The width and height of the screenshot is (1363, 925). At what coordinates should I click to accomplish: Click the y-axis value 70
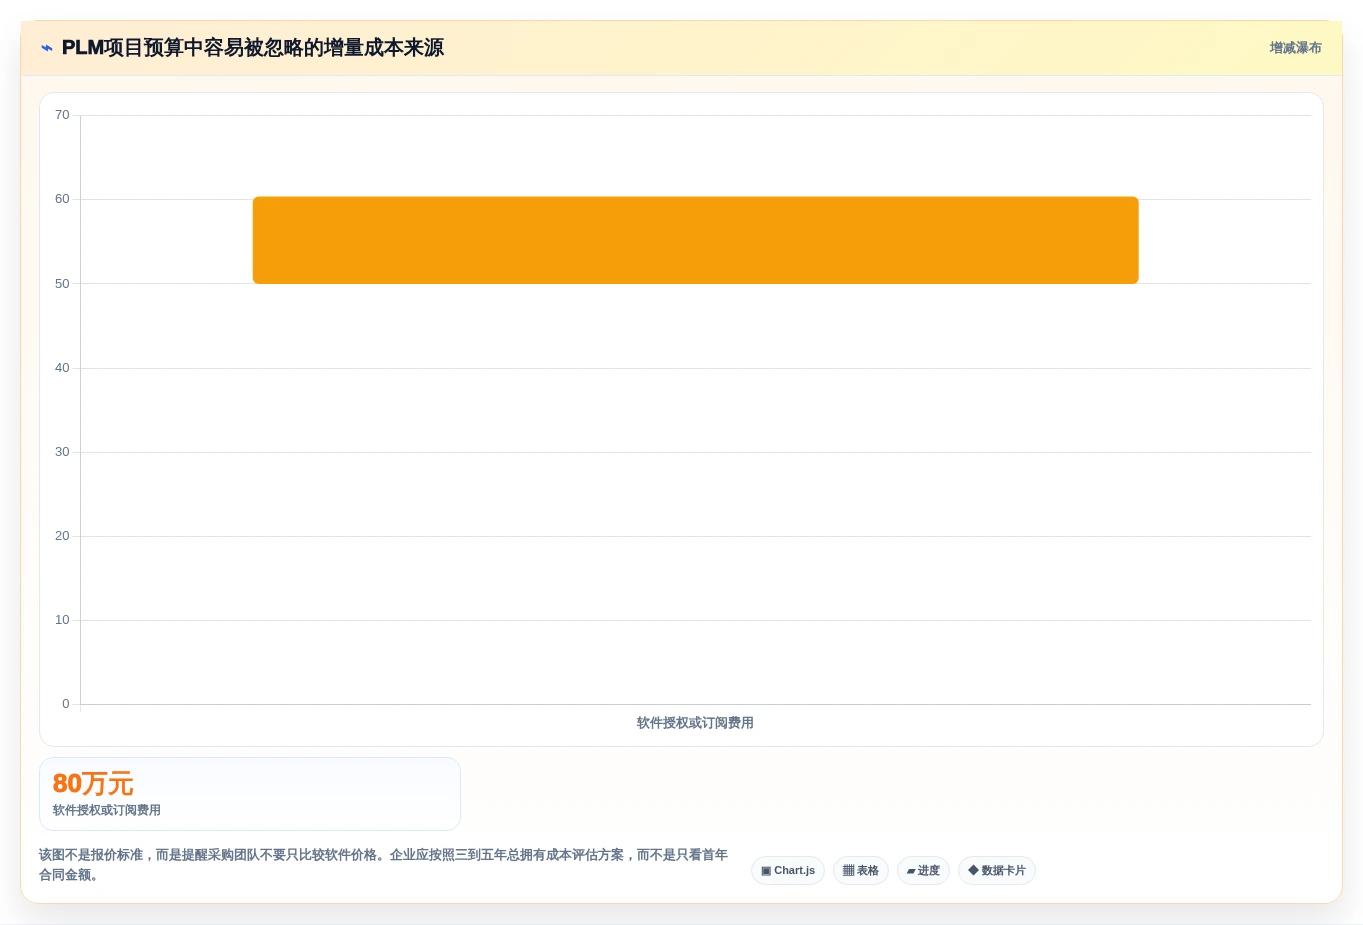pos(62,115)
